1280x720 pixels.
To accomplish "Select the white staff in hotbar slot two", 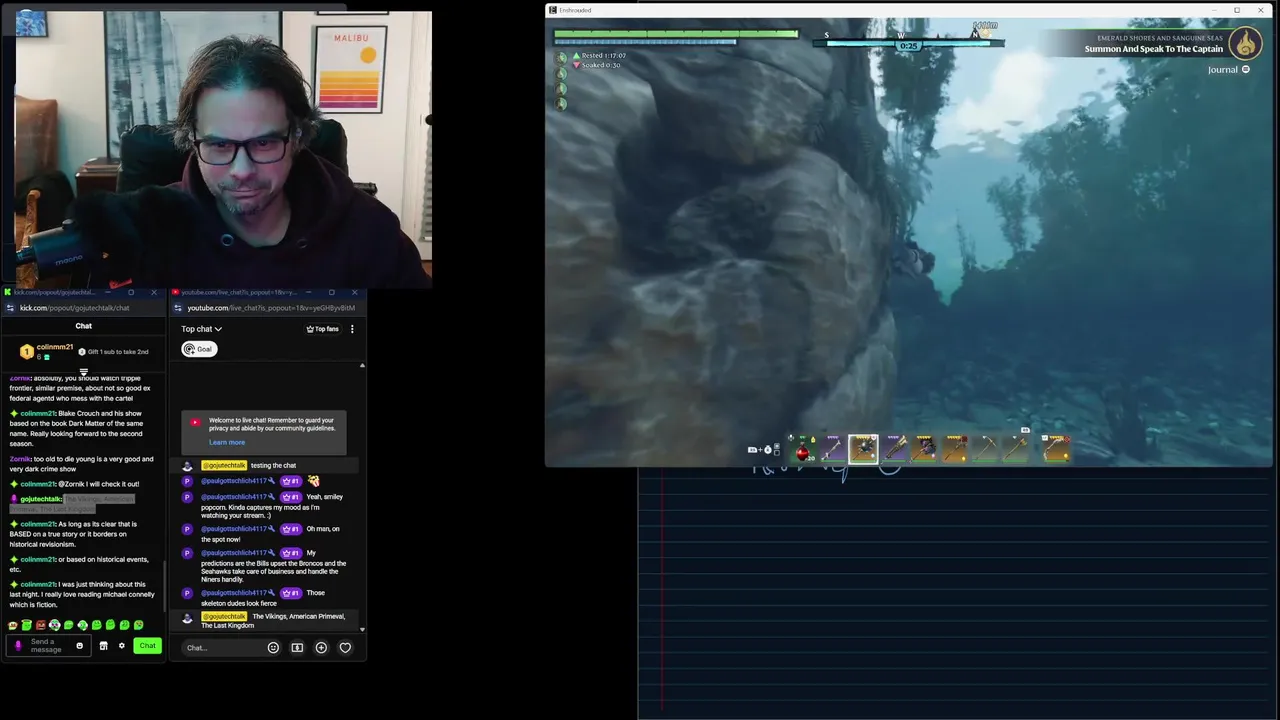I will 833,451.
